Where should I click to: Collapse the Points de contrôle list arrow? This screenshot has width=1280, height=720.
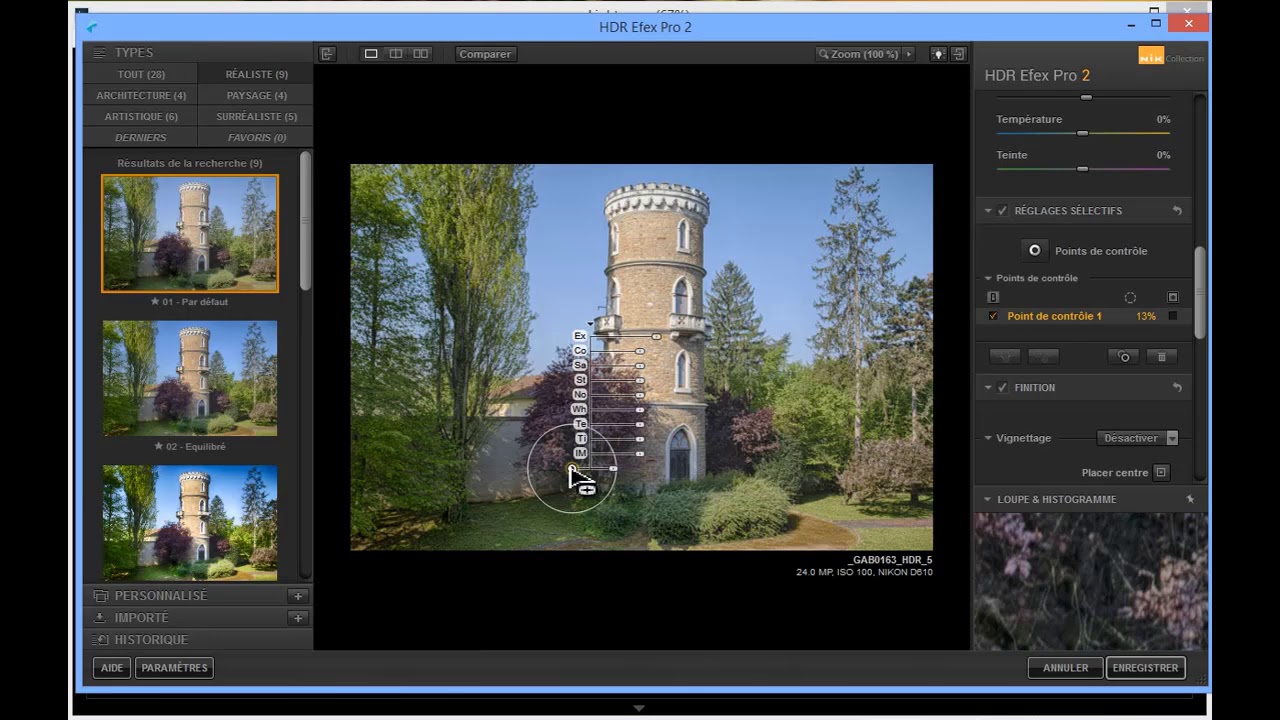(988, 278)
